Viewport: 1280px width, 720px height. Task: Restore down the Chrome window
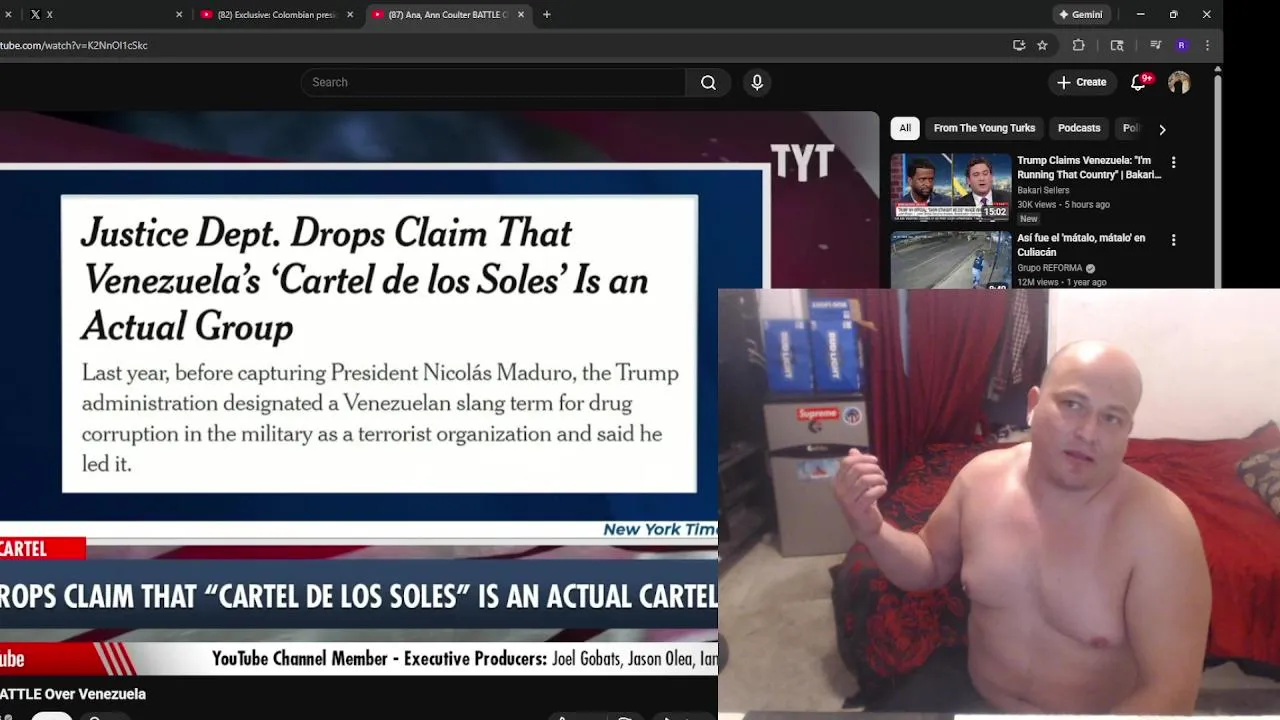coord(1173,14)
